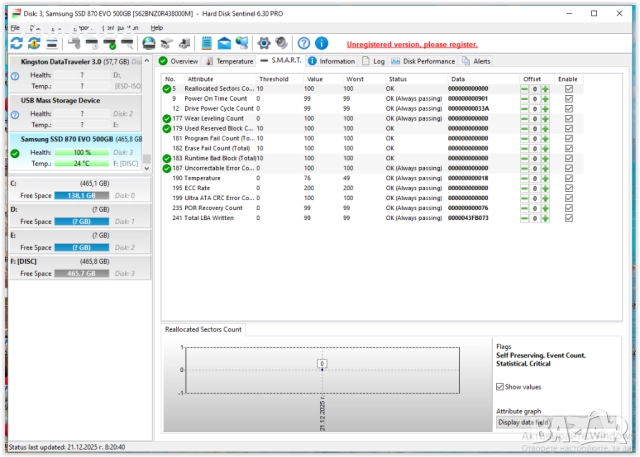Toggle the Show values checkbox
Image resolution: width=640 pixels, height=457 pixels.
click(x=501, y=386)
